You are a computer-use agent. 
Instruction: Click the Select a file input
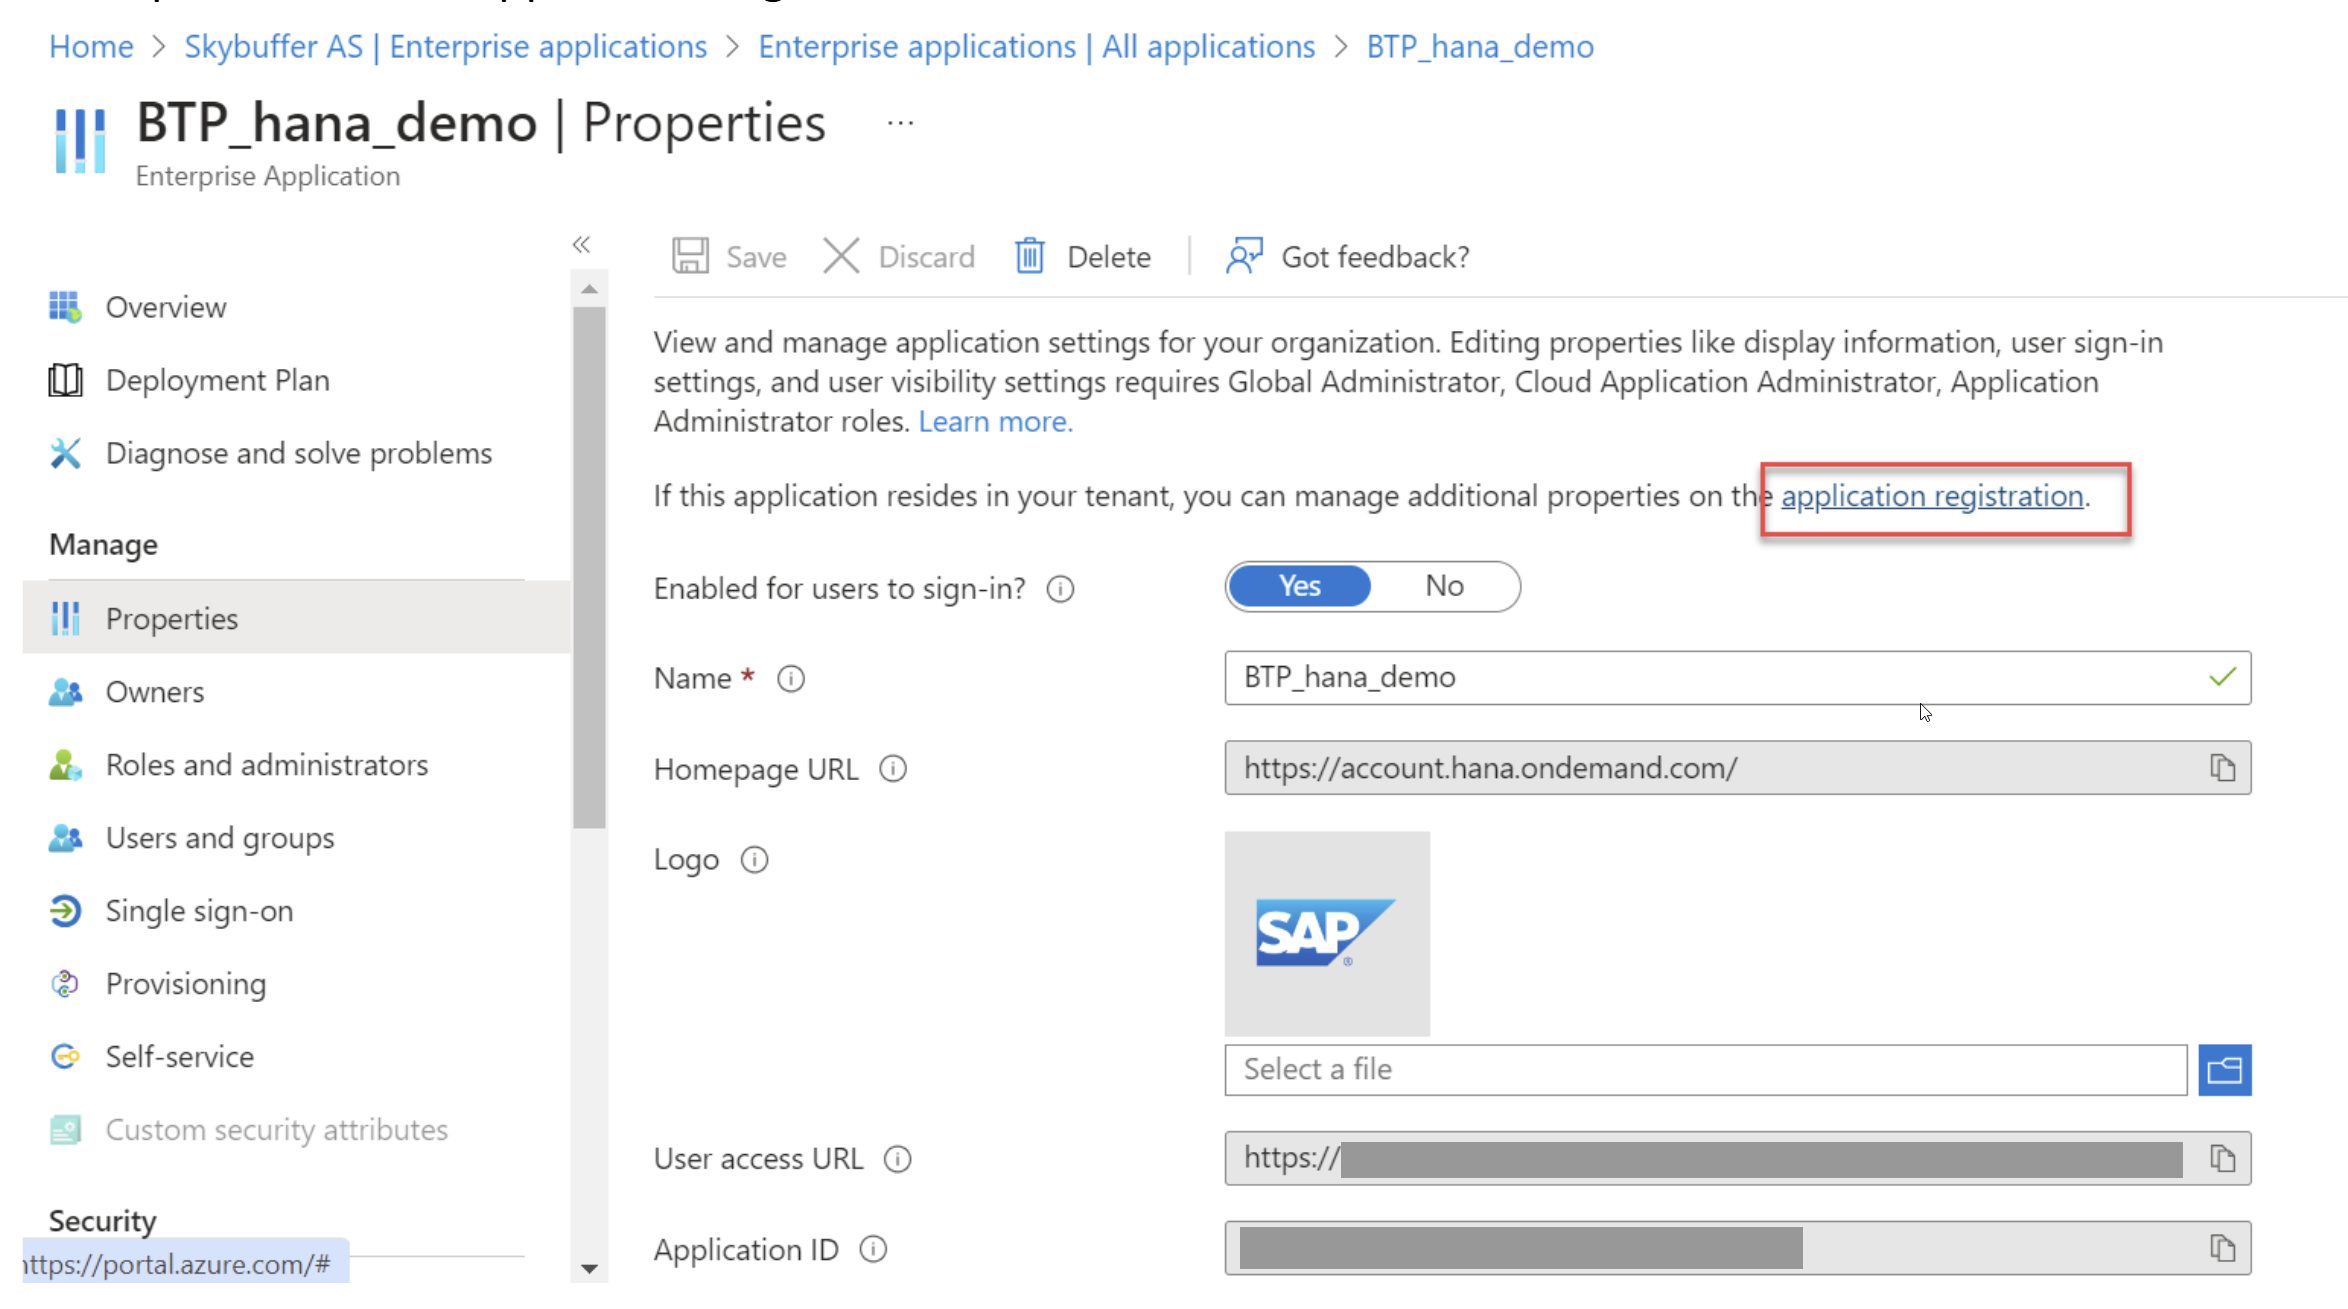point(1706,1070)
